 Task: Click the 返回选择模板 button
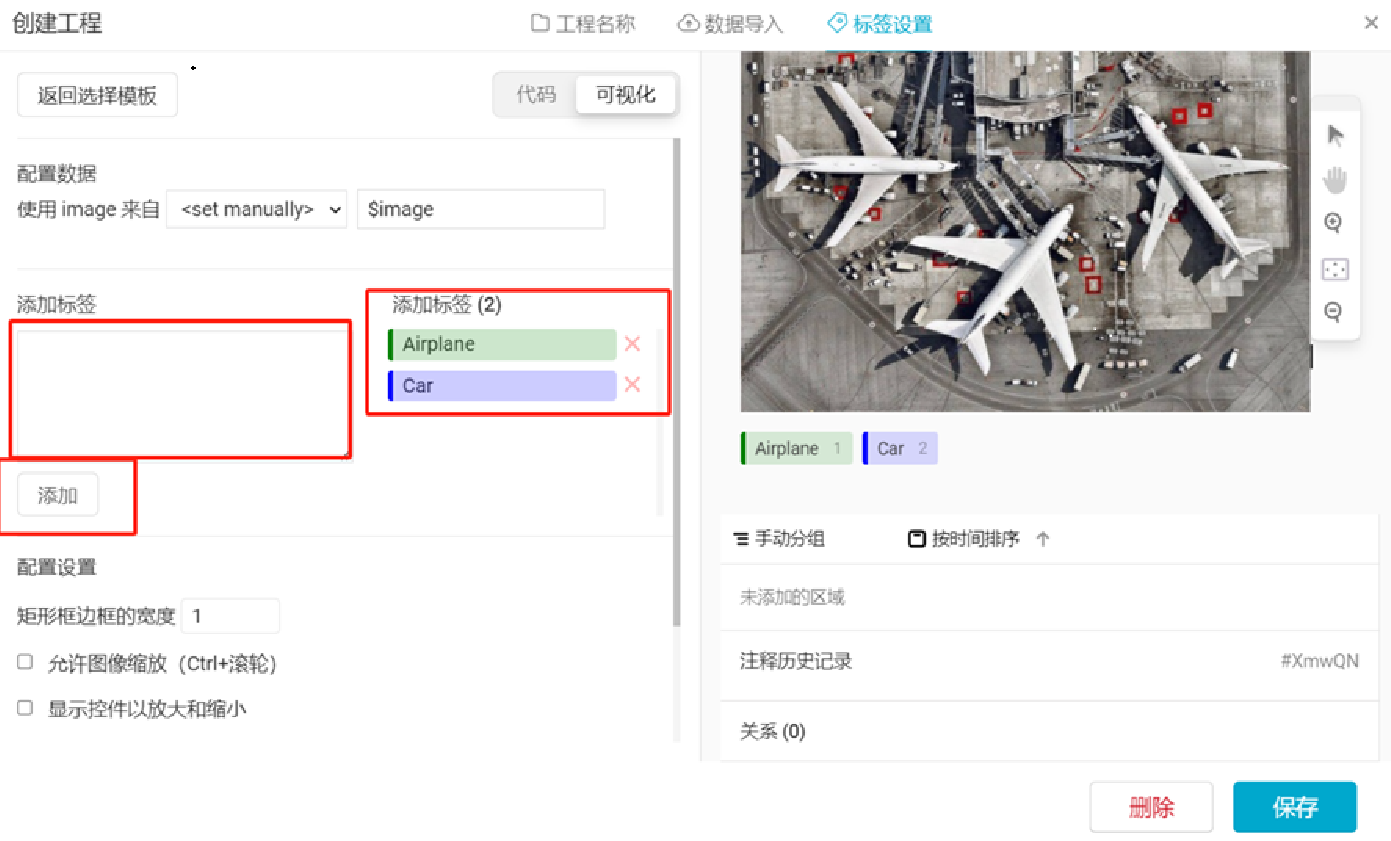[x=97, y=96]
